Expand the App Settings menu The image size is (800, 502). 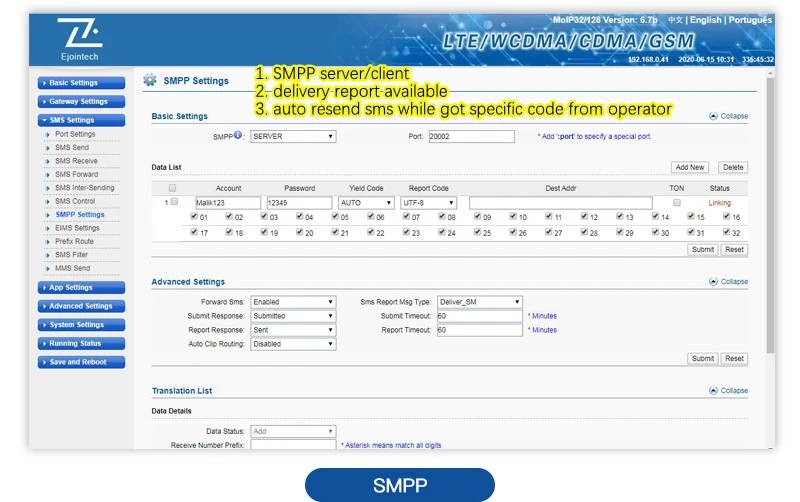coord(81,287)
